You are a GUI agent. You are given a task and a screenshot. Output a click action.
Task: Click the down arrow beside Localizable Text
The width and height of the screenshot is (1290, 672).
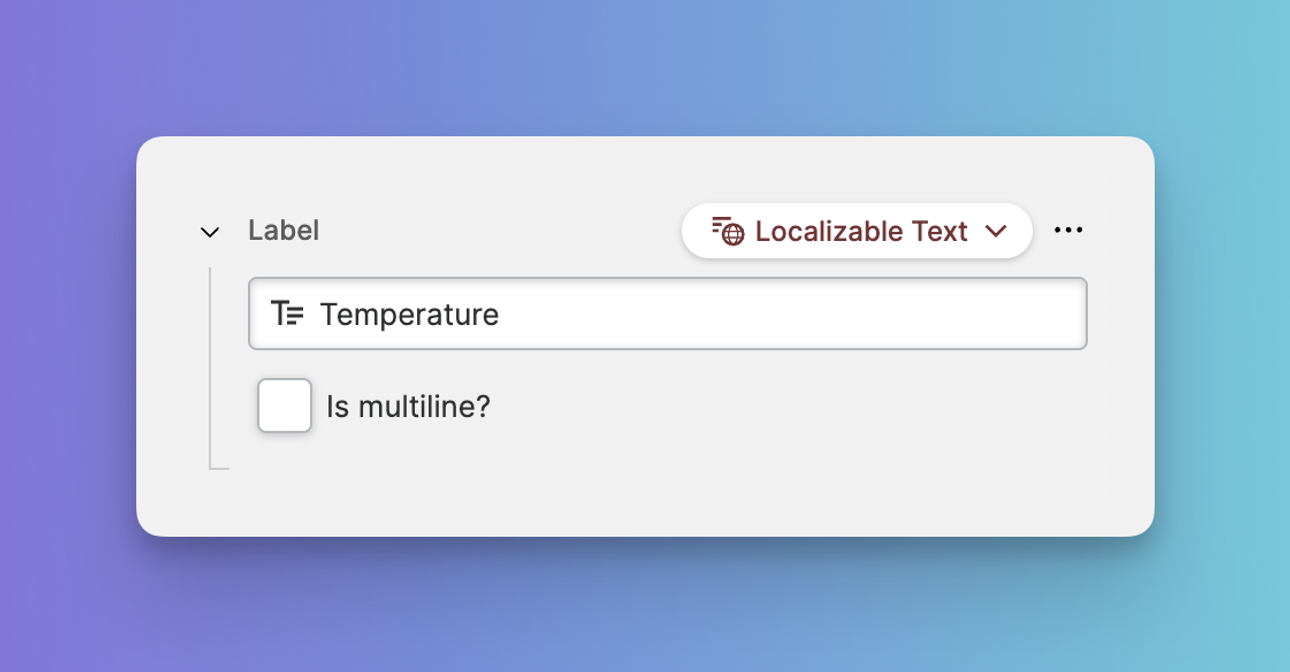995,231
